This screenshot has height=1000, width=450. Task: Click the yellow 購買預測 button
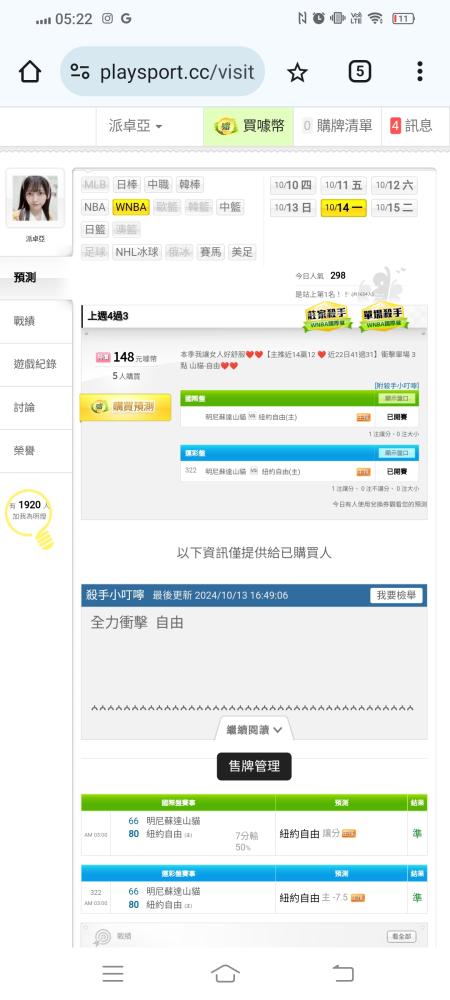126,407
